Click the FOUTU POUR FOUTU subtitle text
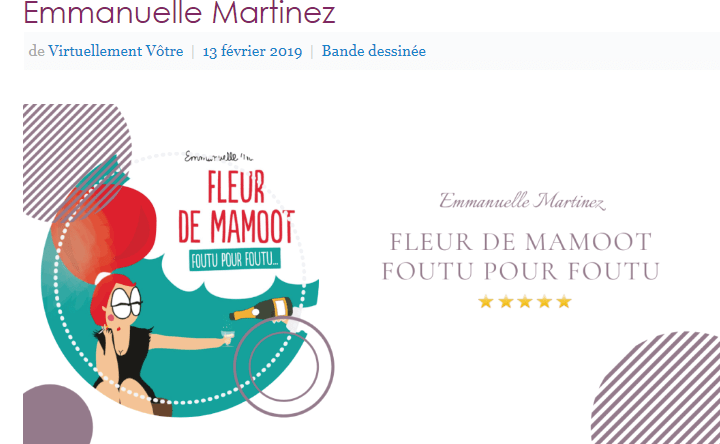Viewport: 720px width, 444px height. coord(521,271)
